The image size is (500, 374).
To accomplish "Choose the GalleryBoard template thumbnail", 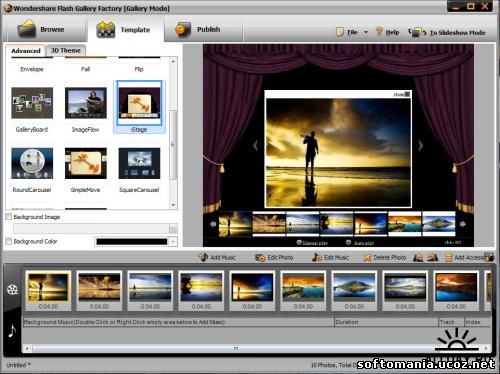I will click(x=32, y=103).
